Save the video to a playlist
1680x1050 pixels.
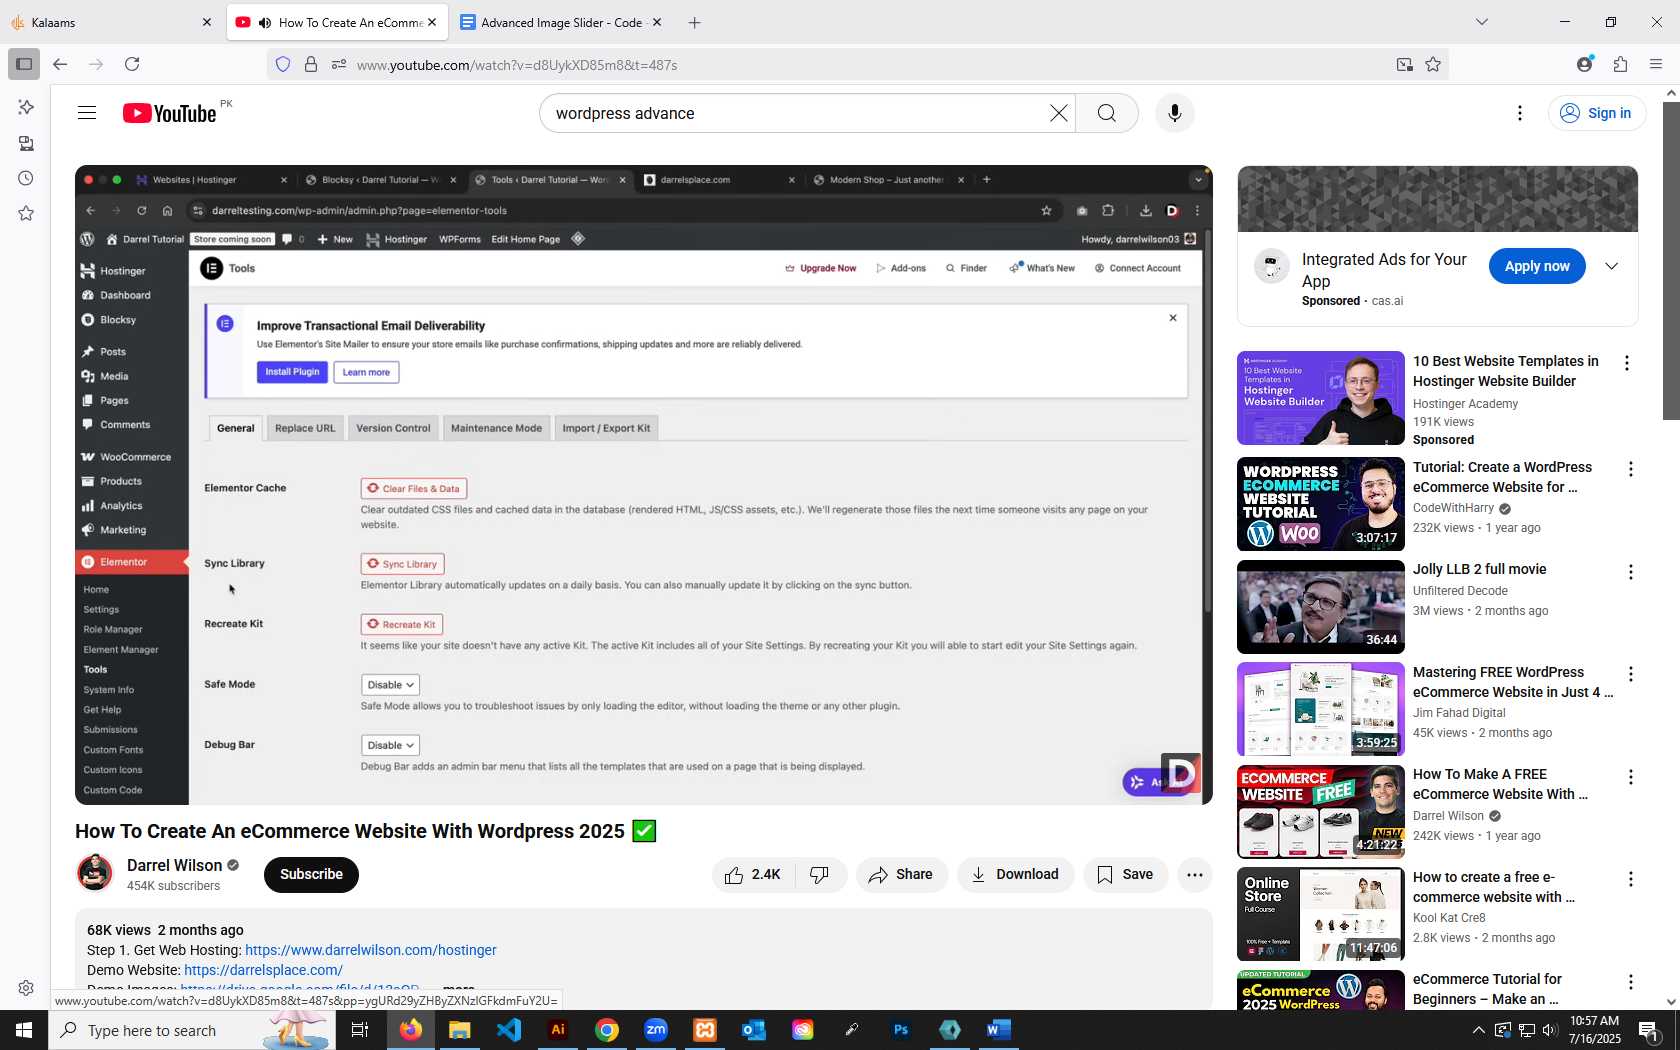pos(1125,874)
